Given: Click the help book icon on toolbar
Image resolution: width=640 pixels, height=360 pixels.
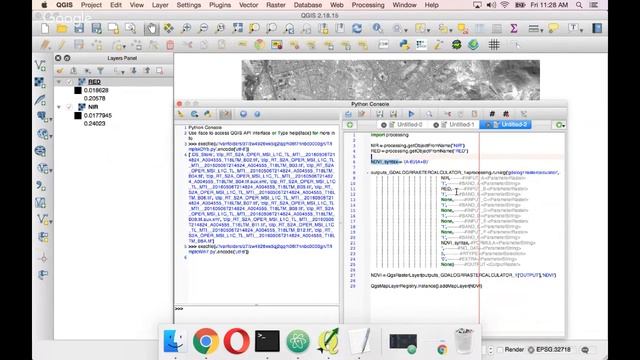Looking at the screenshot, I should pos(597,28).
